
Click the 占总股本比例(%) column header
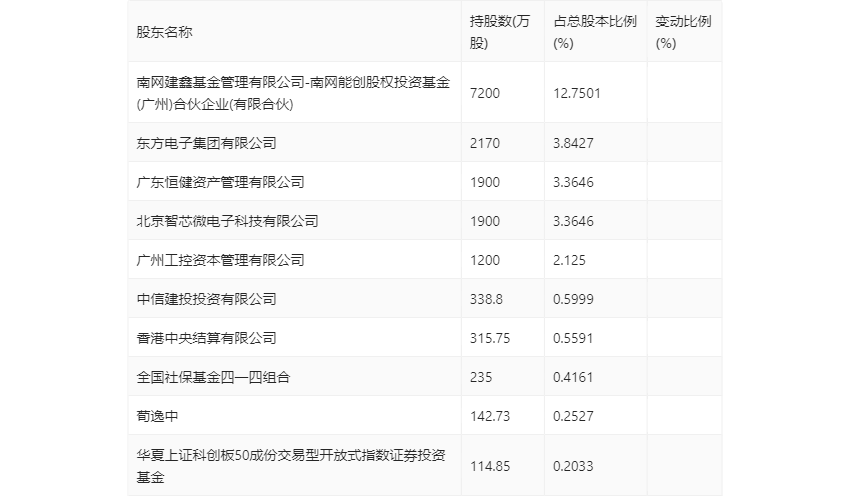(x=595, y=32)
